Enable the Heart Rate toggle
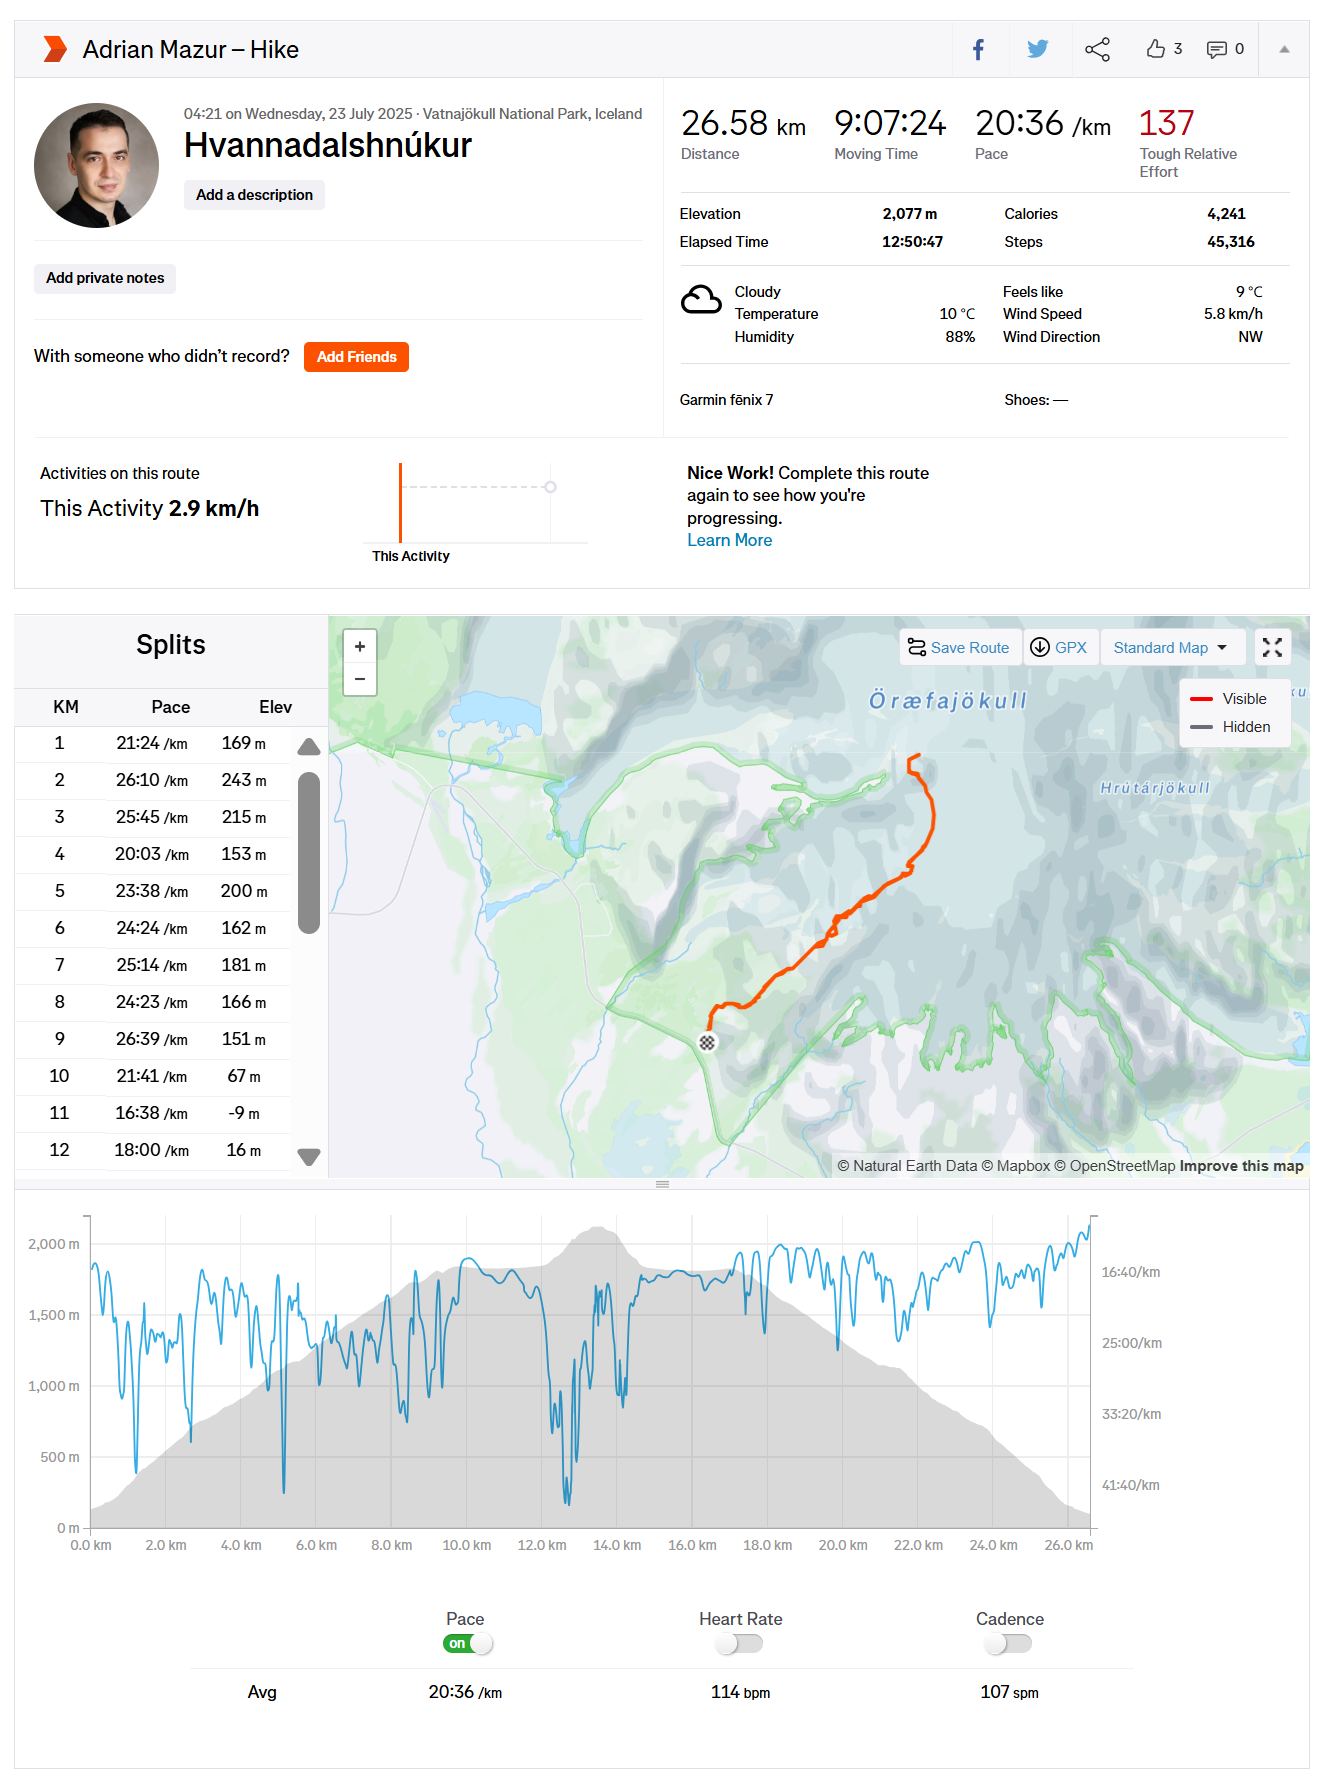 [739, 1643]
